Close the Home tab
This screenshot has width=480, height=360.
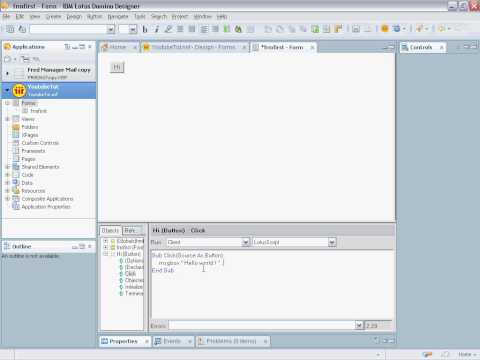(135, 47)
